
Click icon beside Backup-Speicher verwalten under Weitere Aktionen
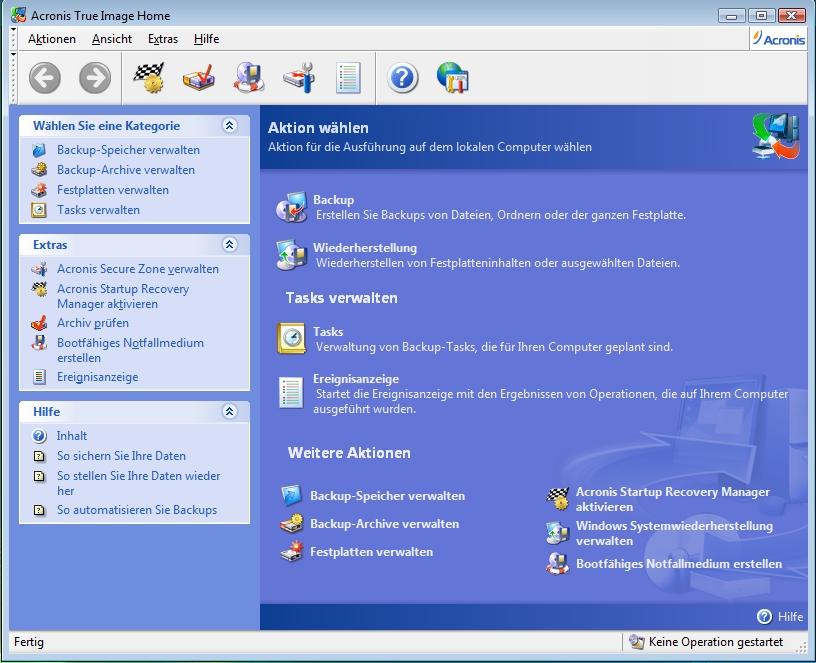click(291, 495)
